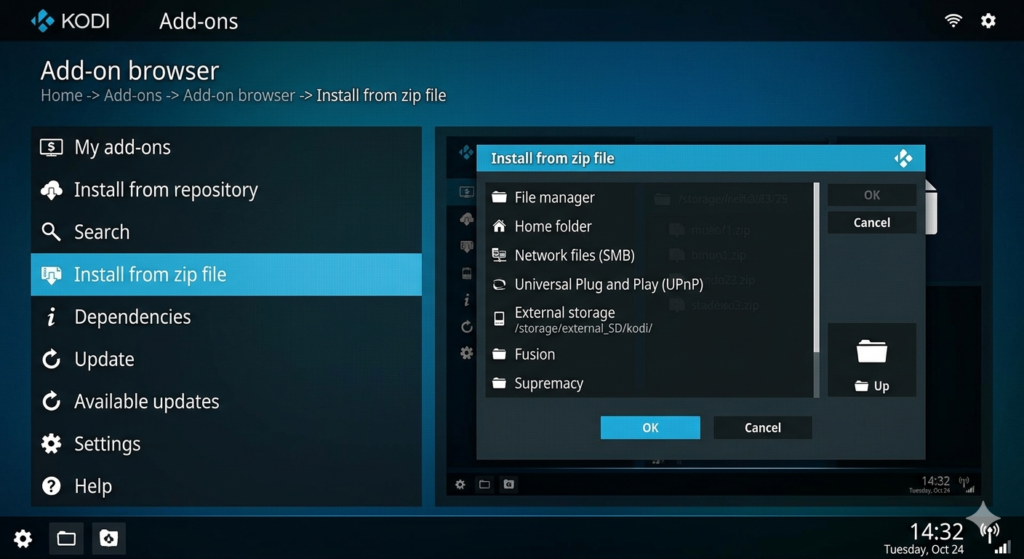
Task: Click the question mark icon beside Help
Action: (x=51, y=487)
